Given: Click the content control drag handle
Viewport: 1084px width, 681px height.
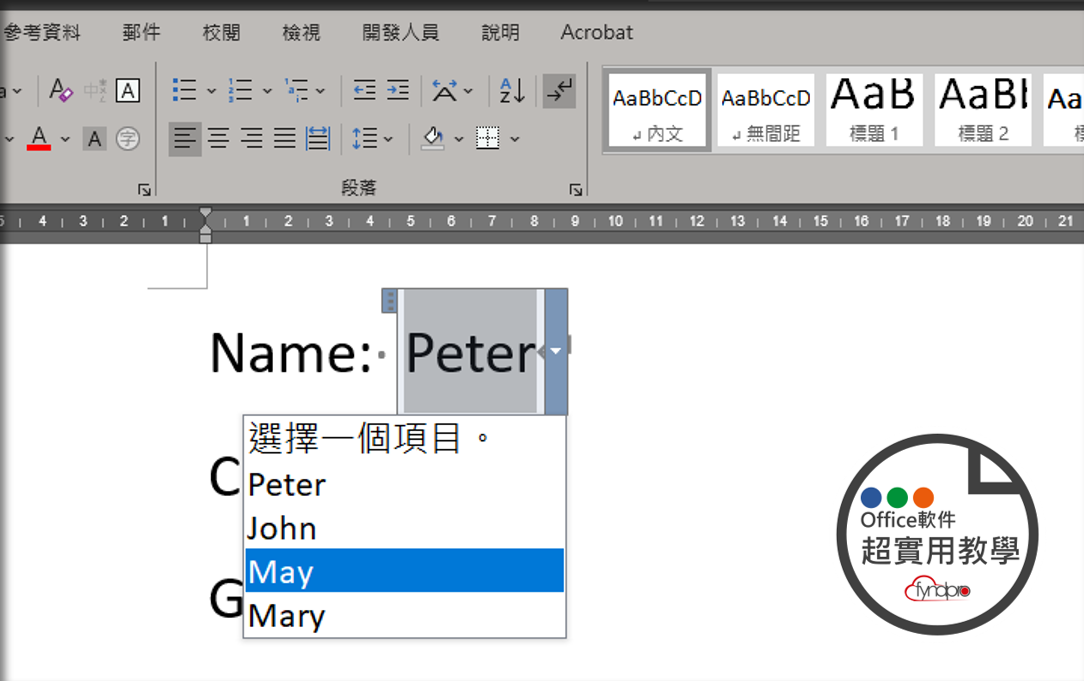Looking at the screenshot, I should pos(390,300).
